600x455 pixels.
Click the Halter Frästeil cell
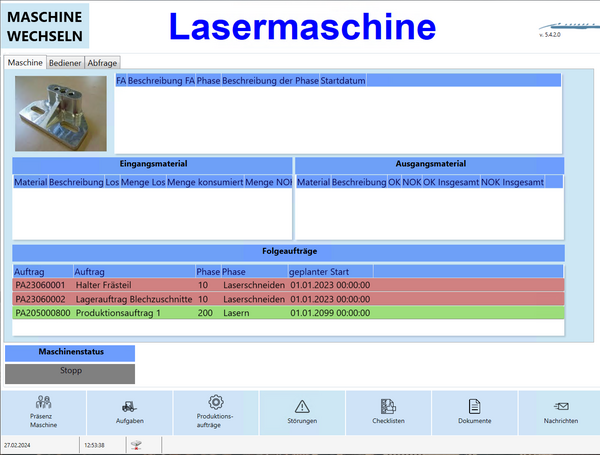pos(104,285)
